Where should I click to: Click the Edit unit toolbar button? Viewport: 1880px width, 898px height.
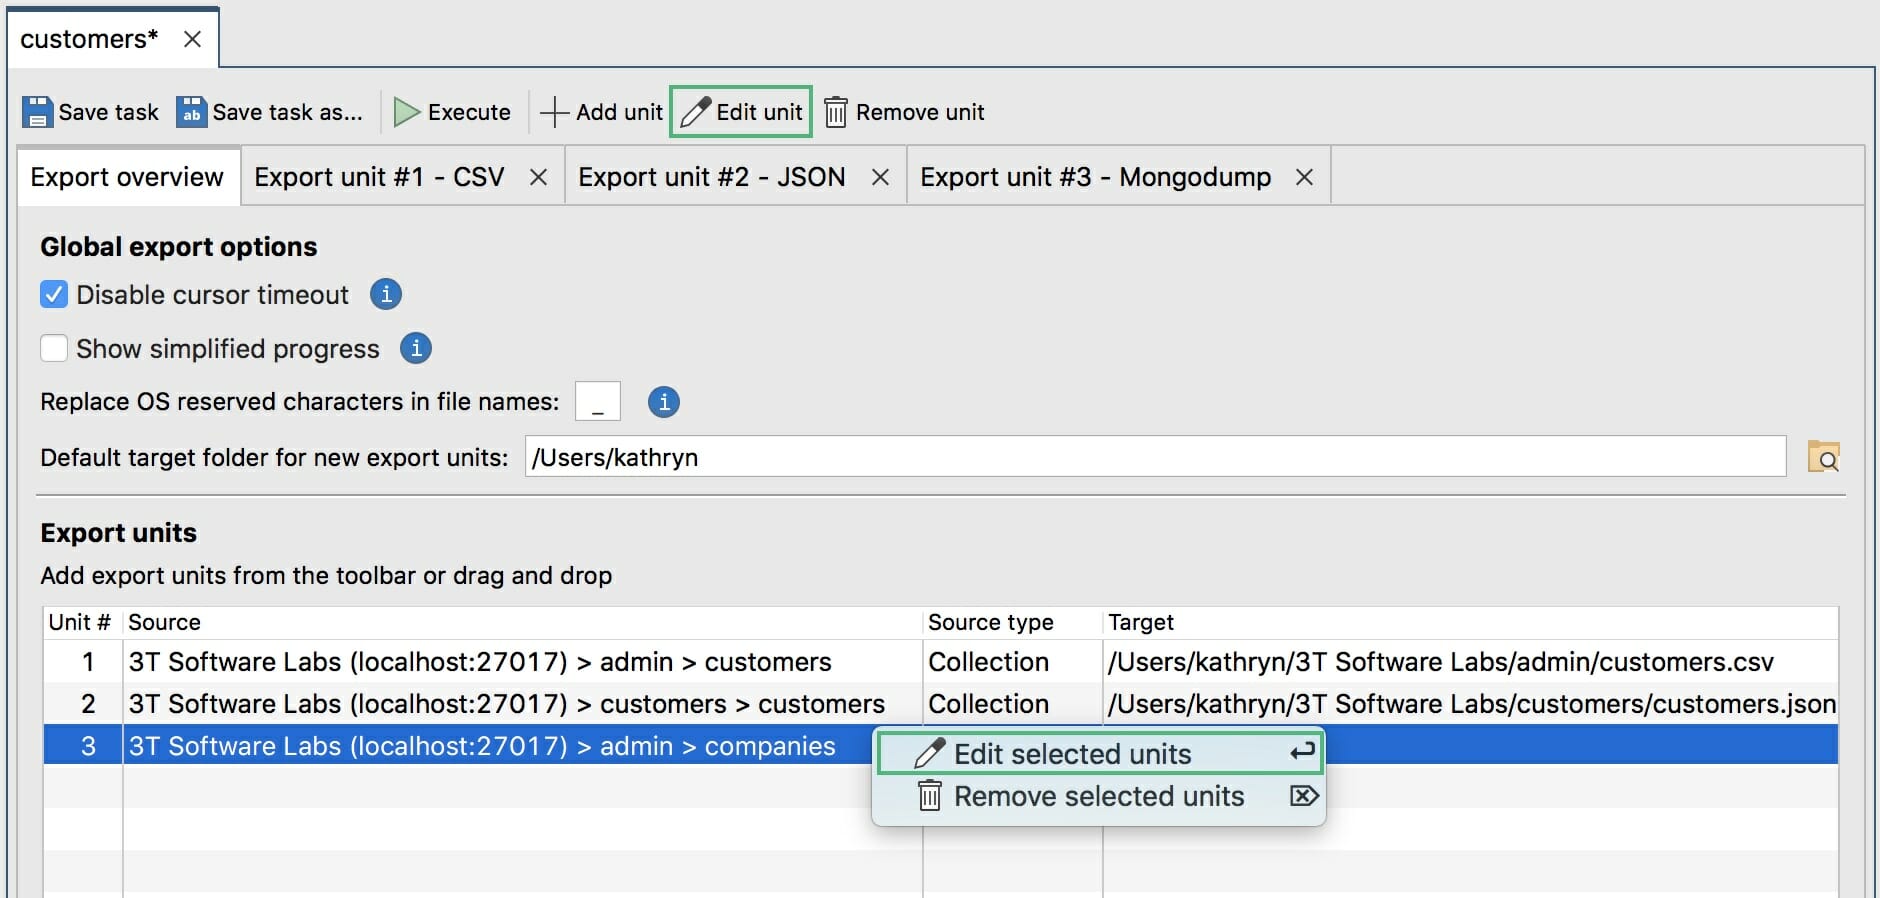tap(741, 112)
